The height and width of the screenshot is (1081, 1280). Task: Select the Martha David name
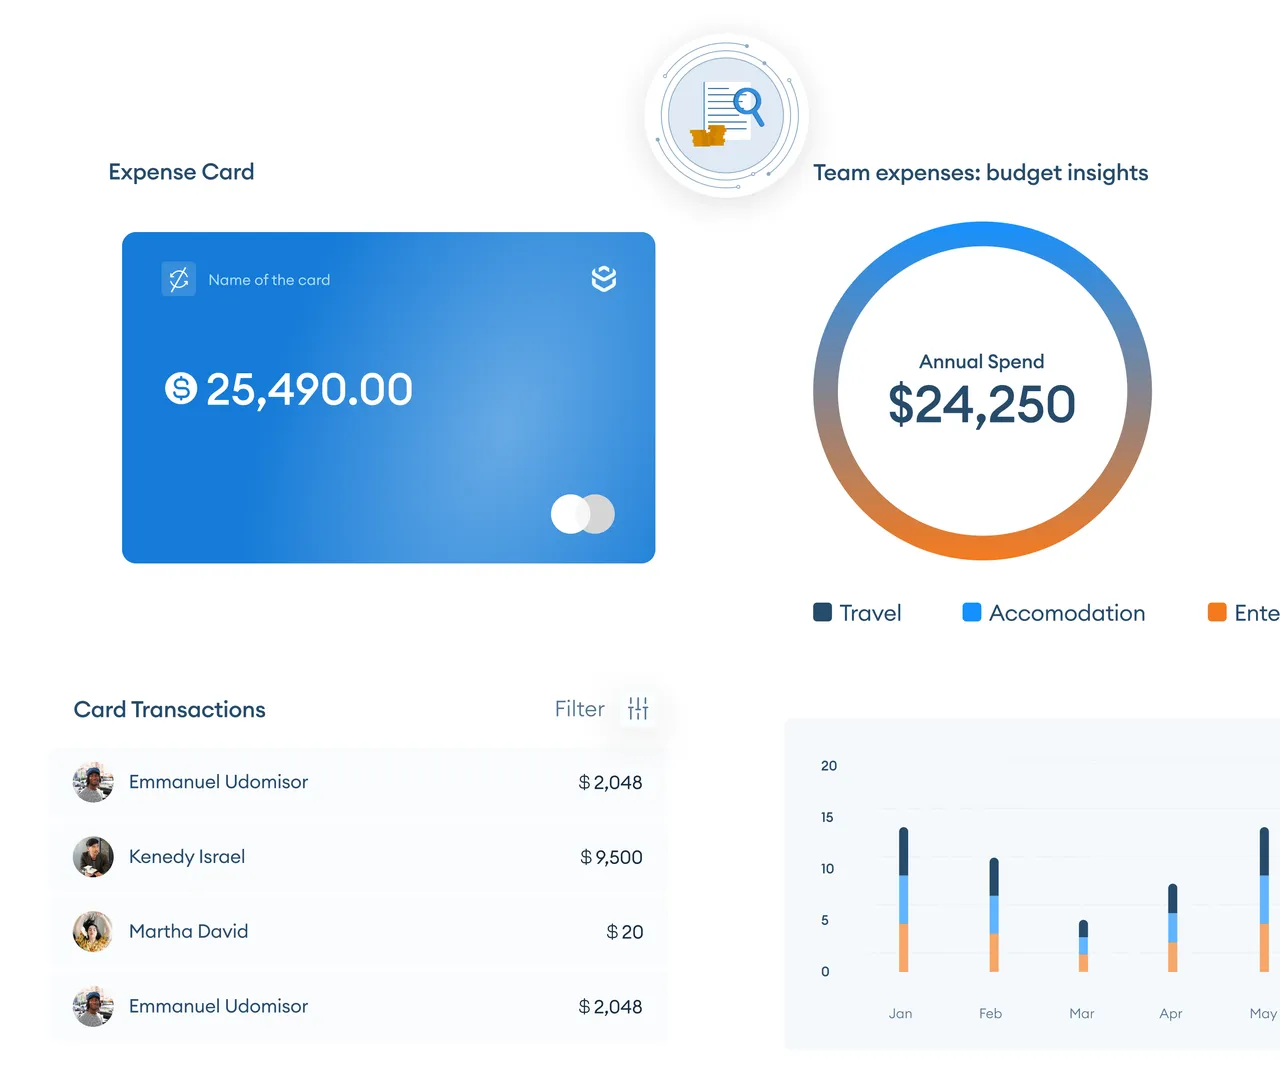click(188, 932)
